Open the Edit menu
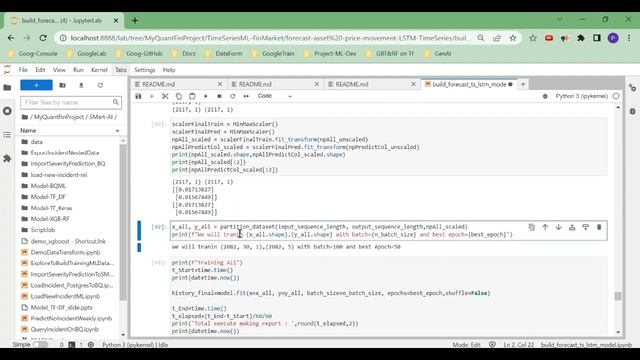 (40, 70)
